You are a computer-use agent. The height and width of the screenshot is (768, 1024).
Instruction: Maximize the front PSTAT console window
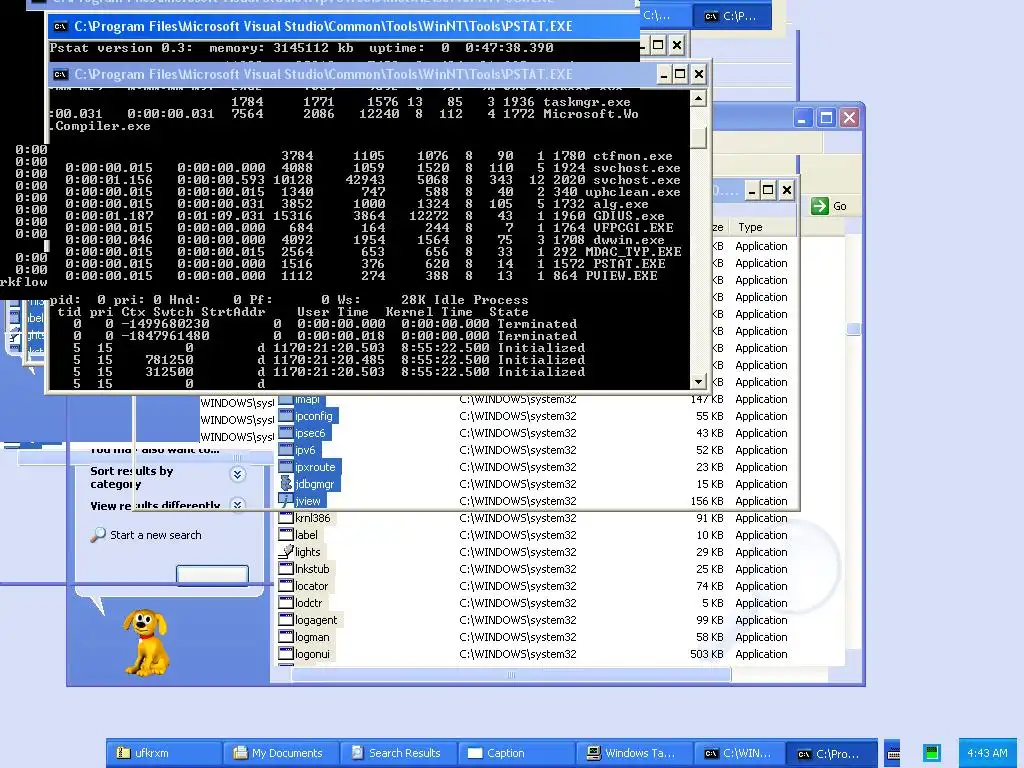[680, 74]
